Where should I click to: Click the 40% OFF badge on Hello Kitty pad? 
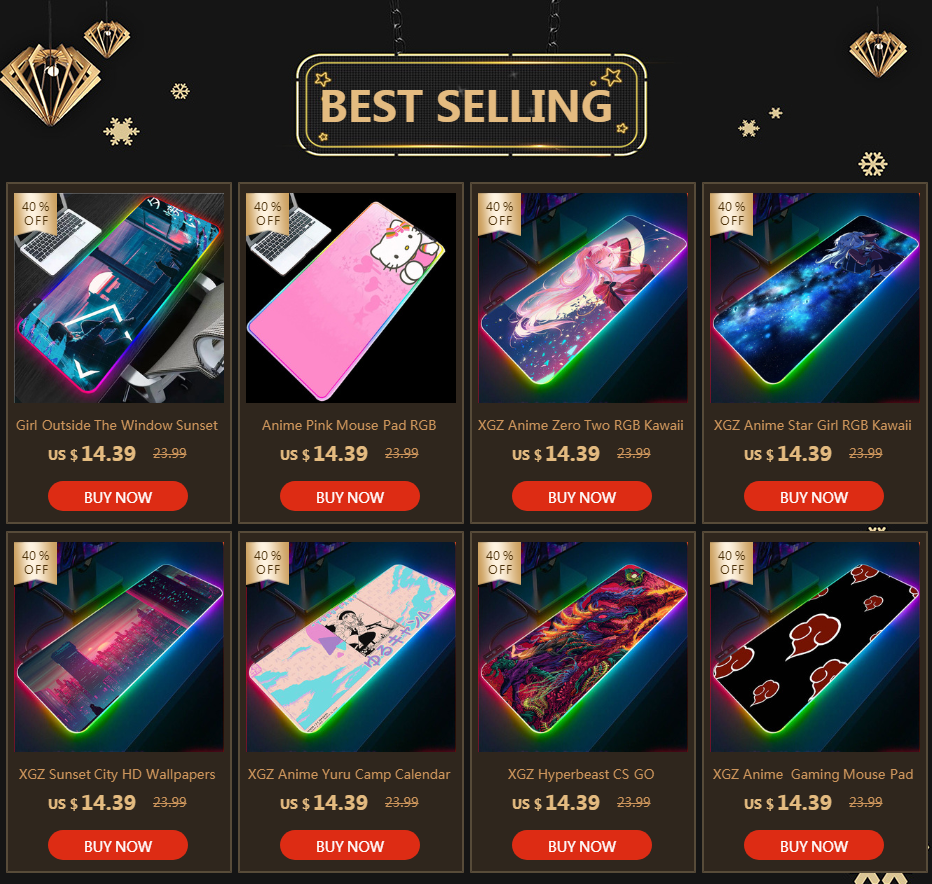[267, 214]
